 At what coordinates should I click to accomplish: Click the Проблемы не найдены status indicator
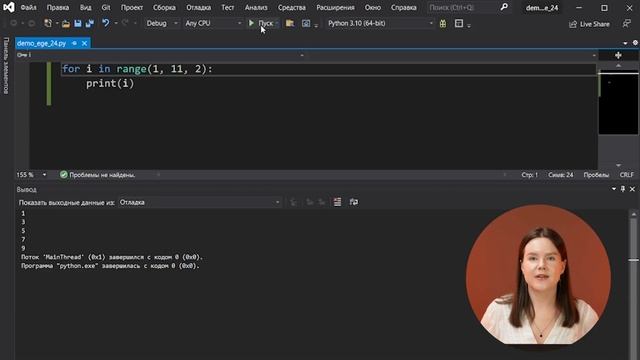pyautogui.click(x=97, y=175)
